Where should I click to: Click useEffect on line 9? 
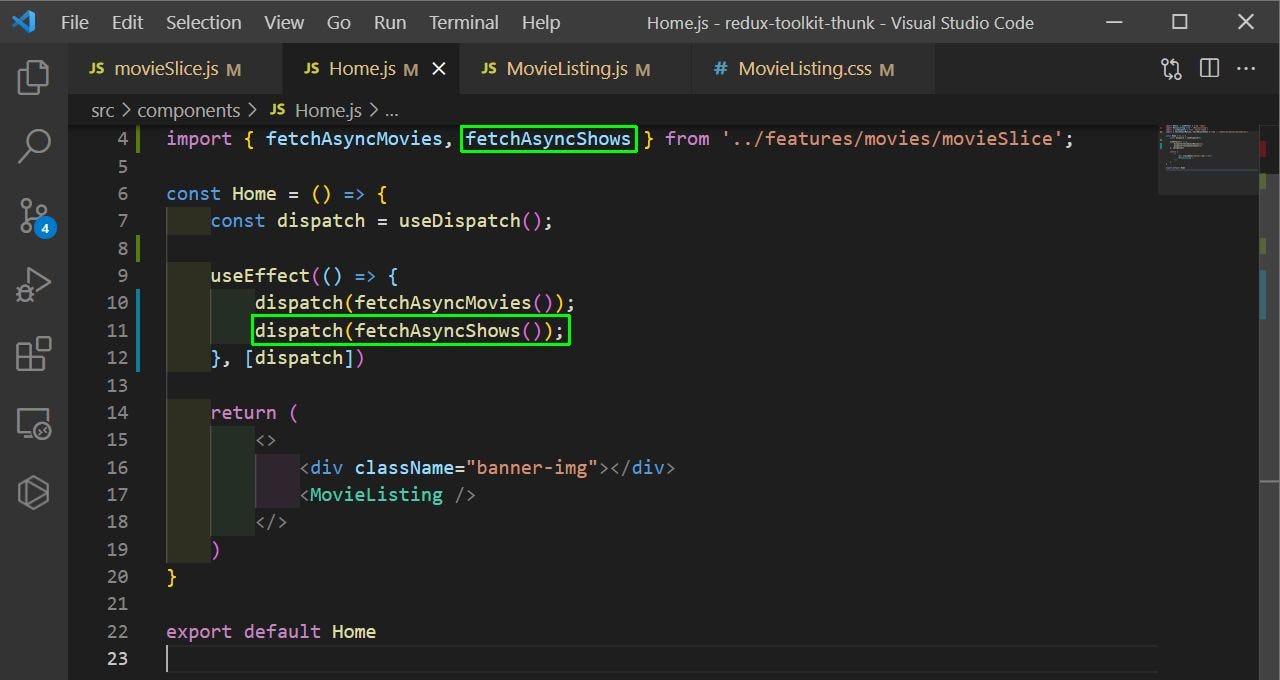(260, 276)
